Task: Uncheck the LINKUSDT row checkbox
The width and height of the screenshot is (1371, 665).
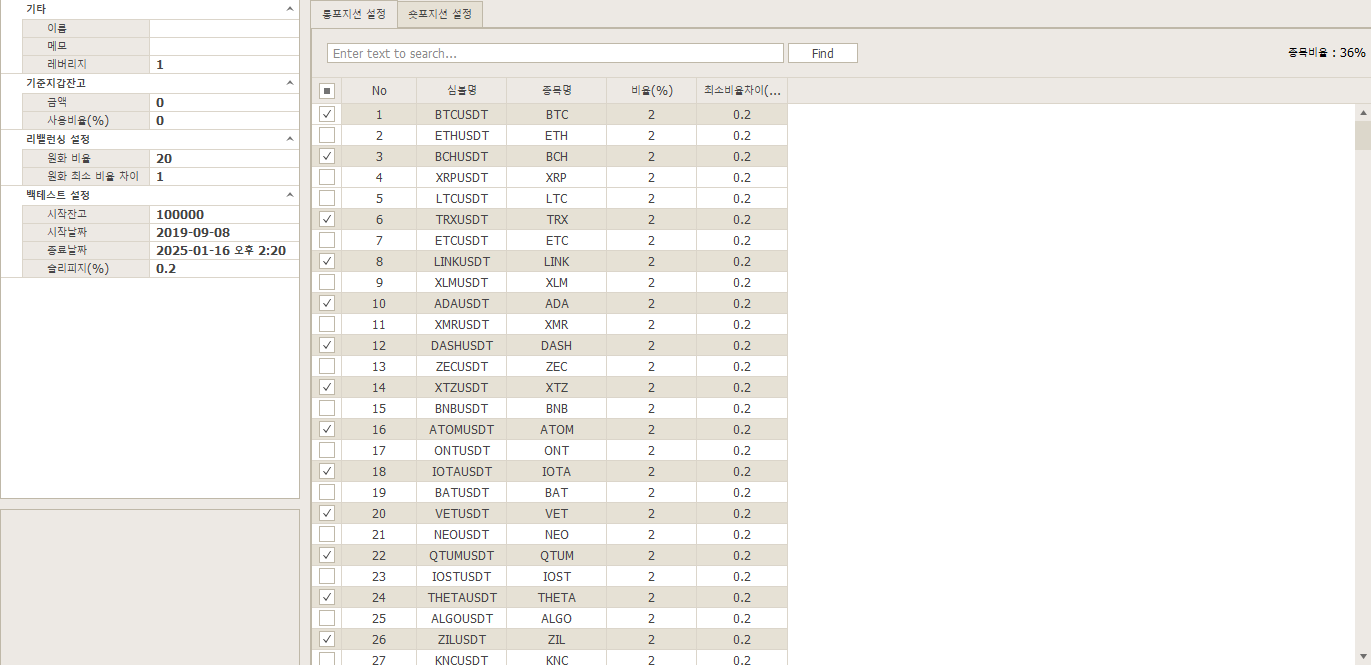Action: pyautogui.click(x=327, y=261)
